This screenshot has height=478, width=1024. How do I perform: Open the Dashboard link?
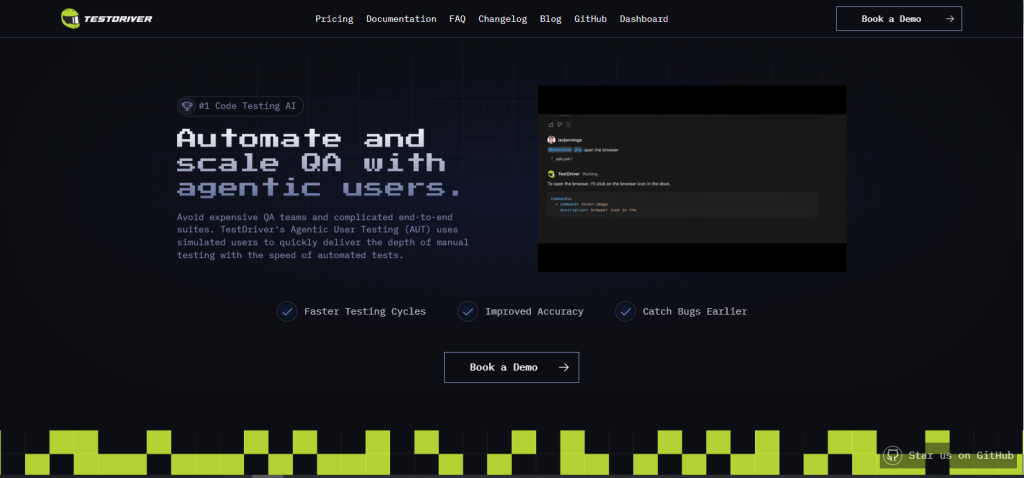tap(644, 19)
